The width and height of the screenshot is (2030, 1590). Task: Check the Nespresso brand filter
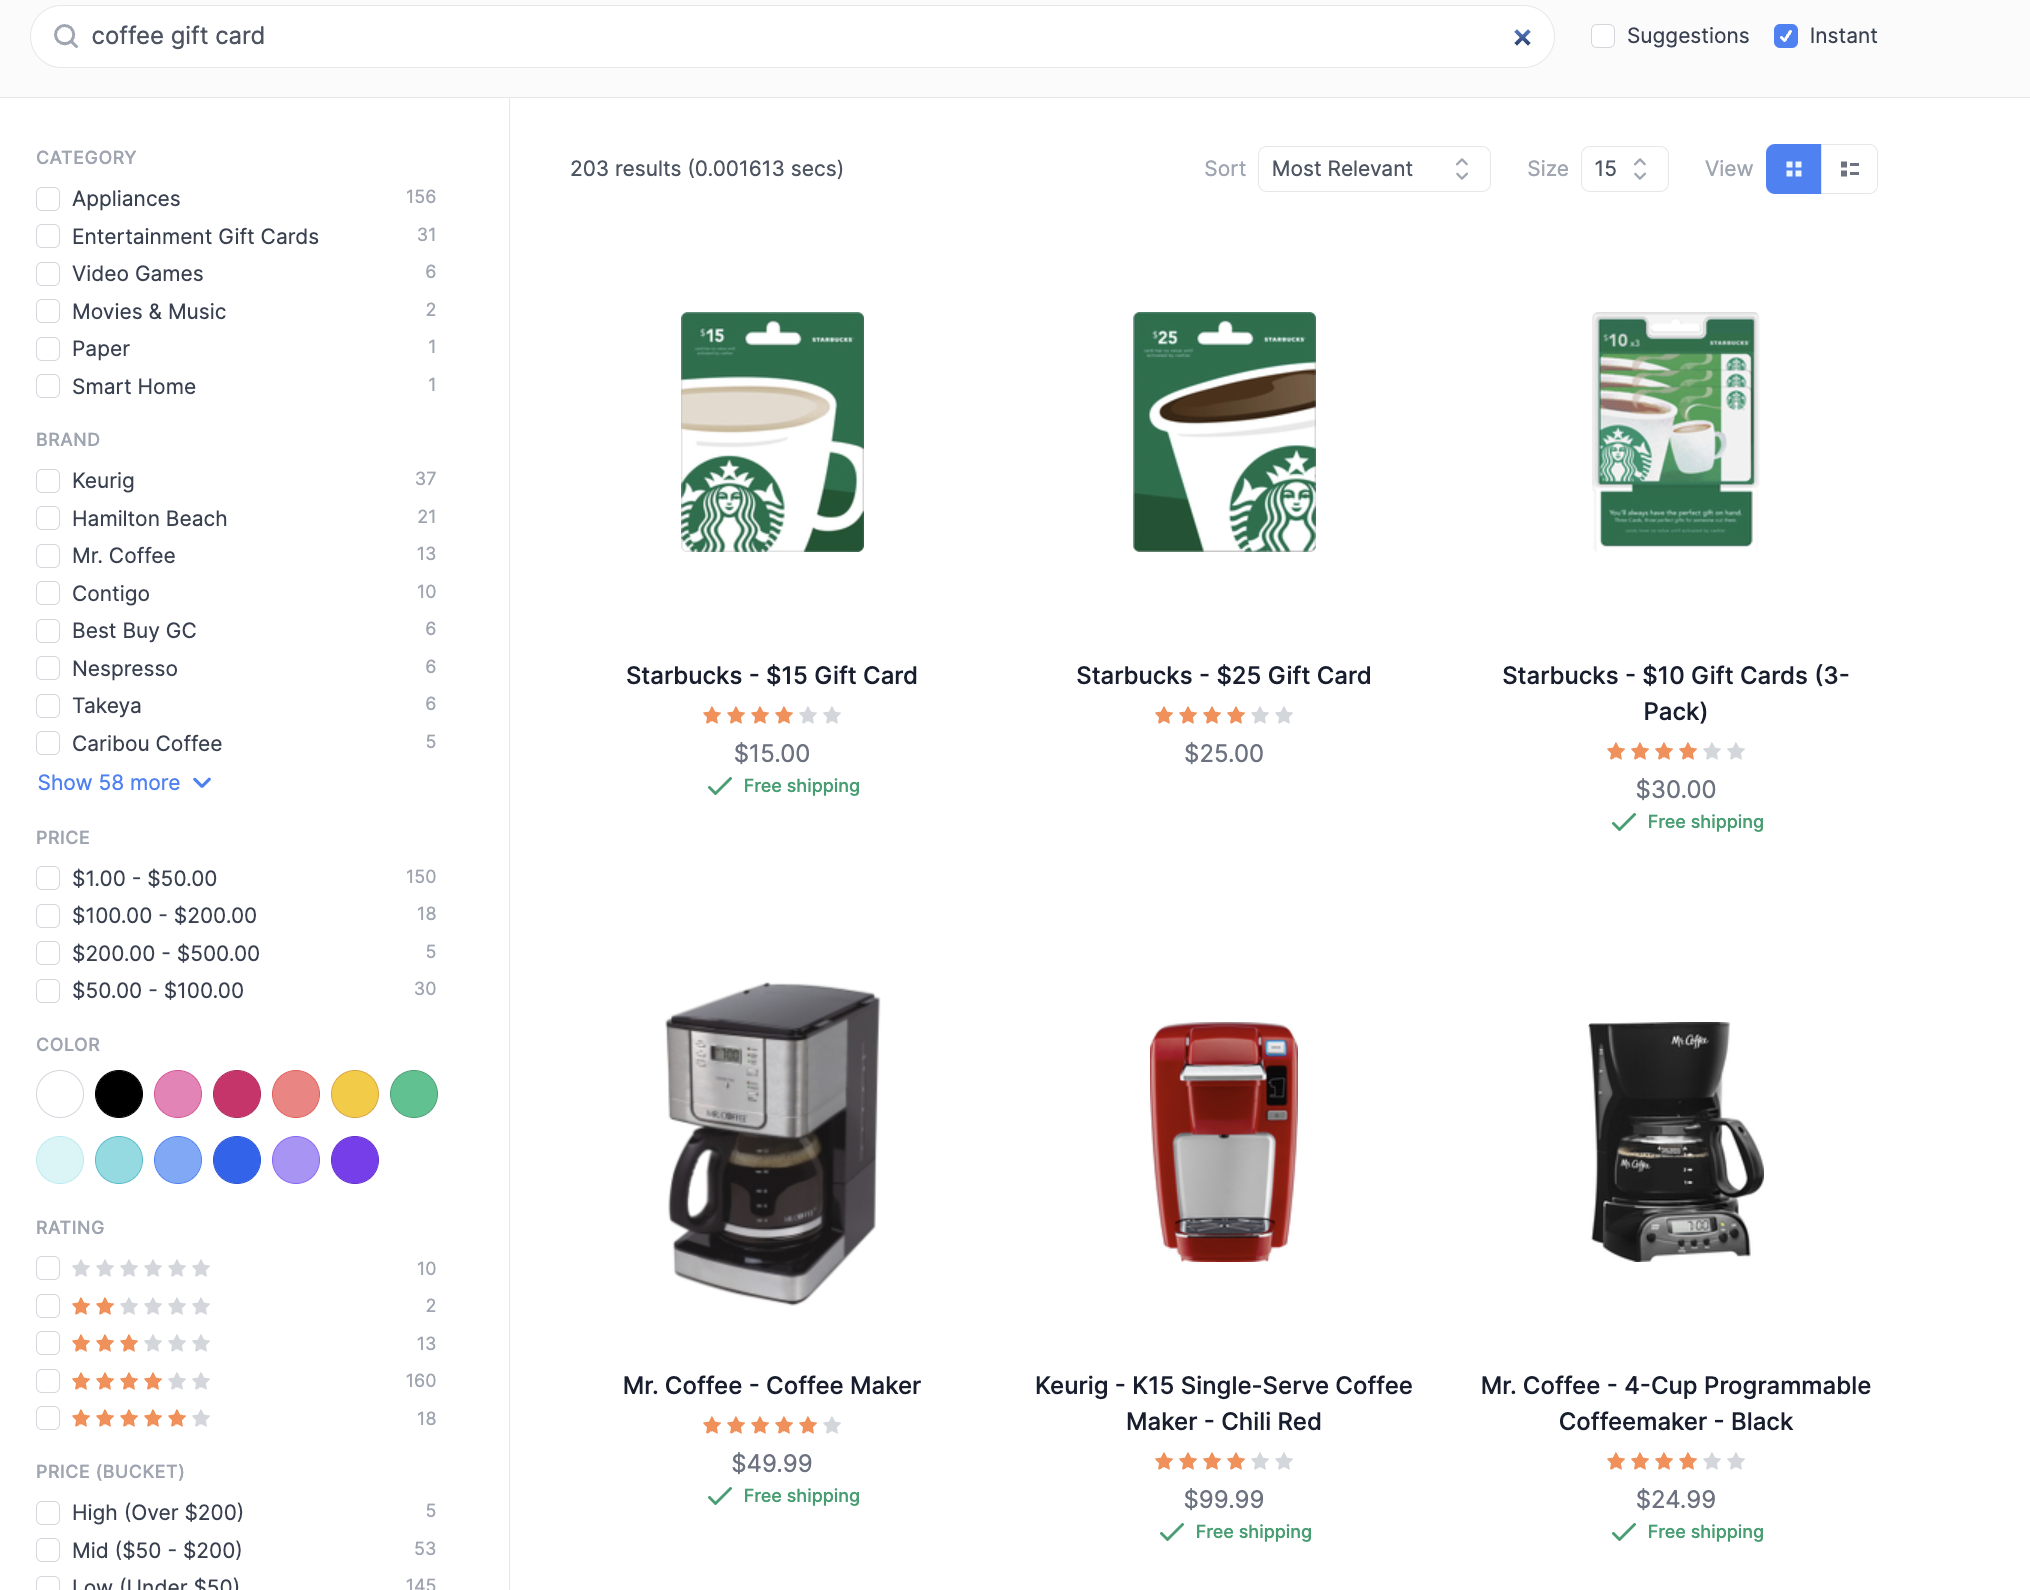48,668
